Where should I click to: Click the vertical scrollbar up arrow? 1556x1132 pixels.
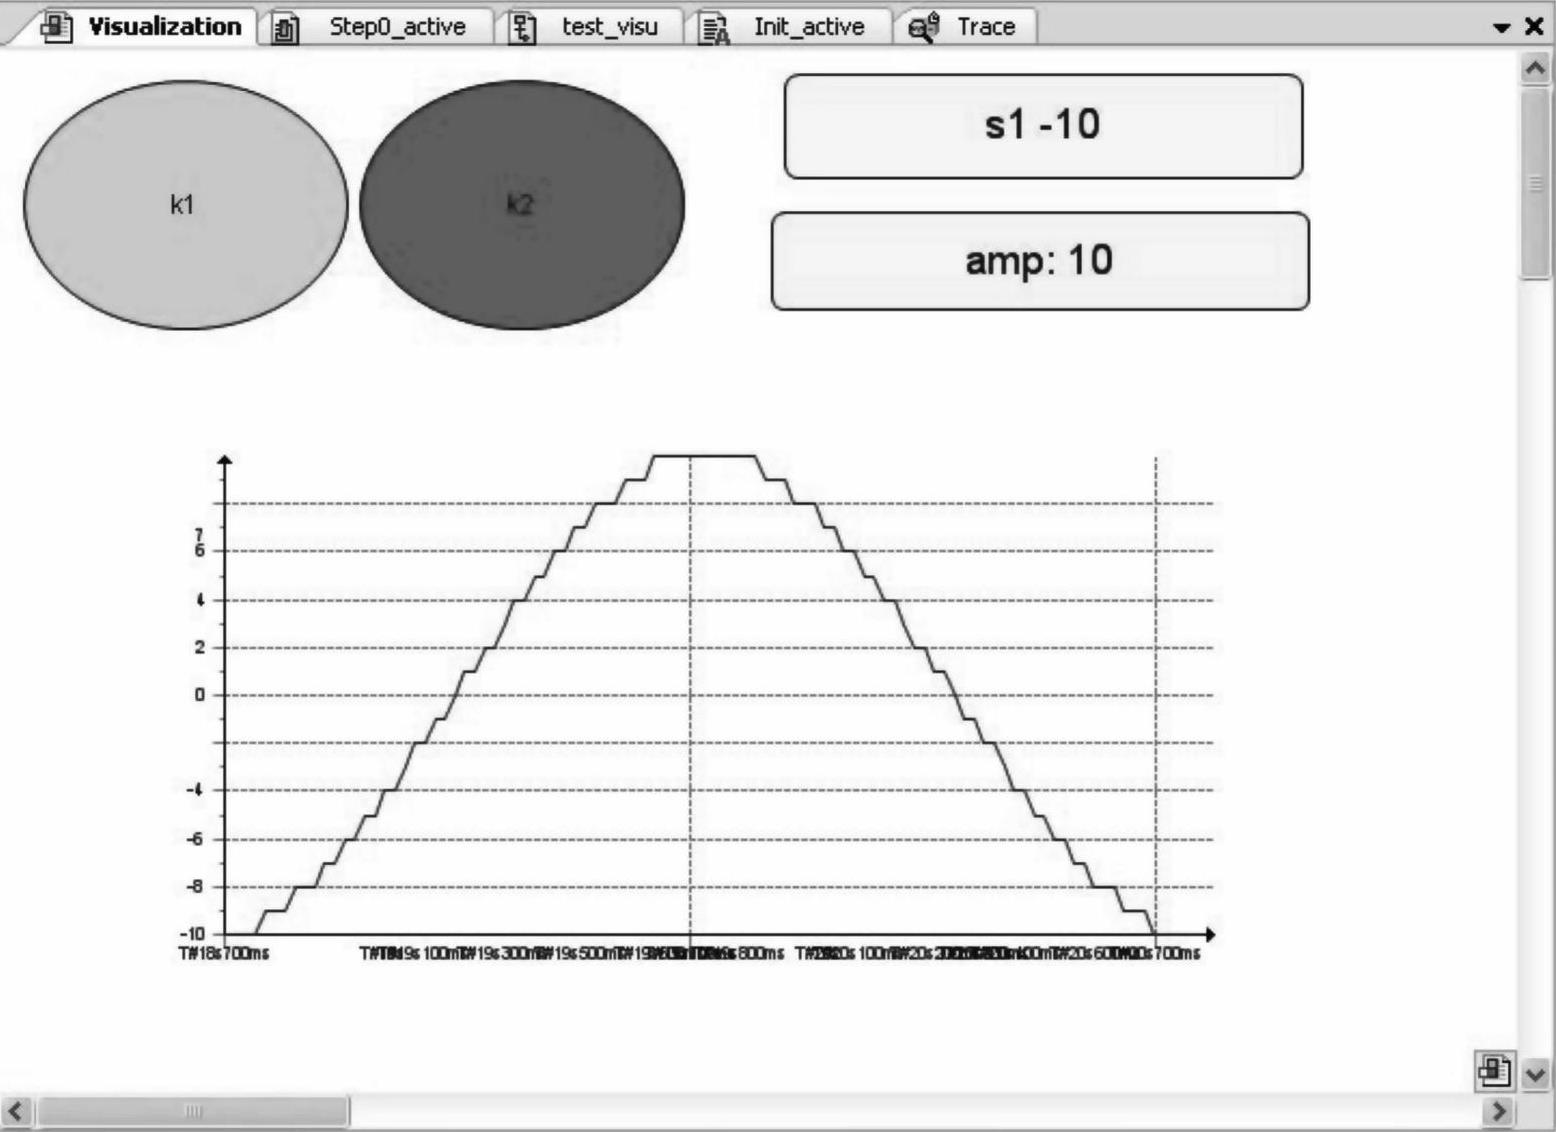(x=1535, y=68)
